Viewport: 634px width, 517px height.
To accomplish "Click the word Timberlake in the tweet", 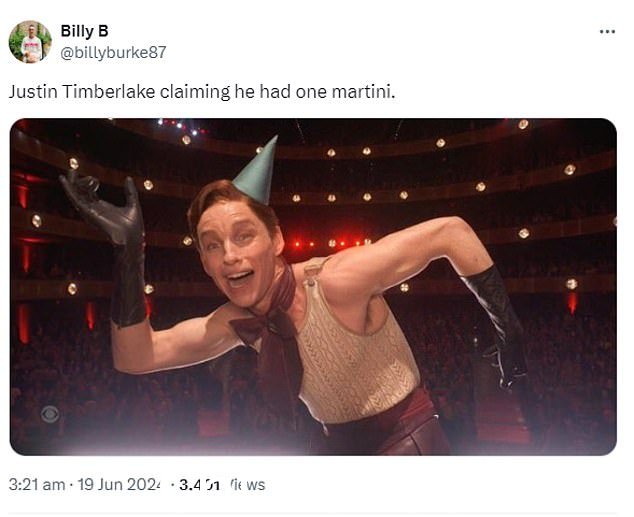I will click(x=109, y=92).
